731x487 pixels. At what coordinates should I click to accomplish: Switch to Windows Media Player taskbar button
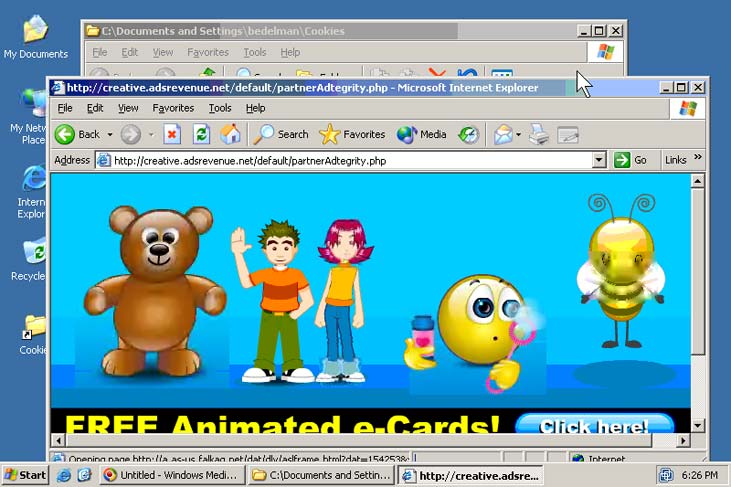click(172, 475)
